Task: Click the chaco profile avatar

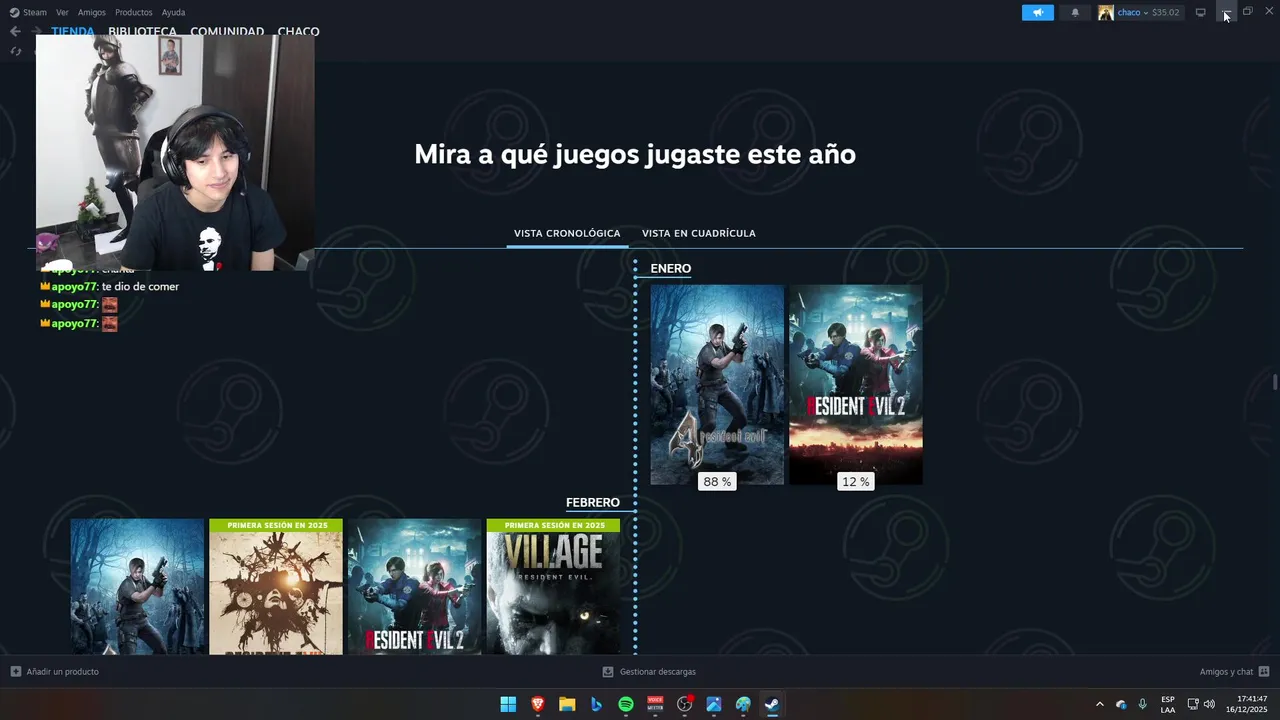Action: click(x=1105, y=12)
